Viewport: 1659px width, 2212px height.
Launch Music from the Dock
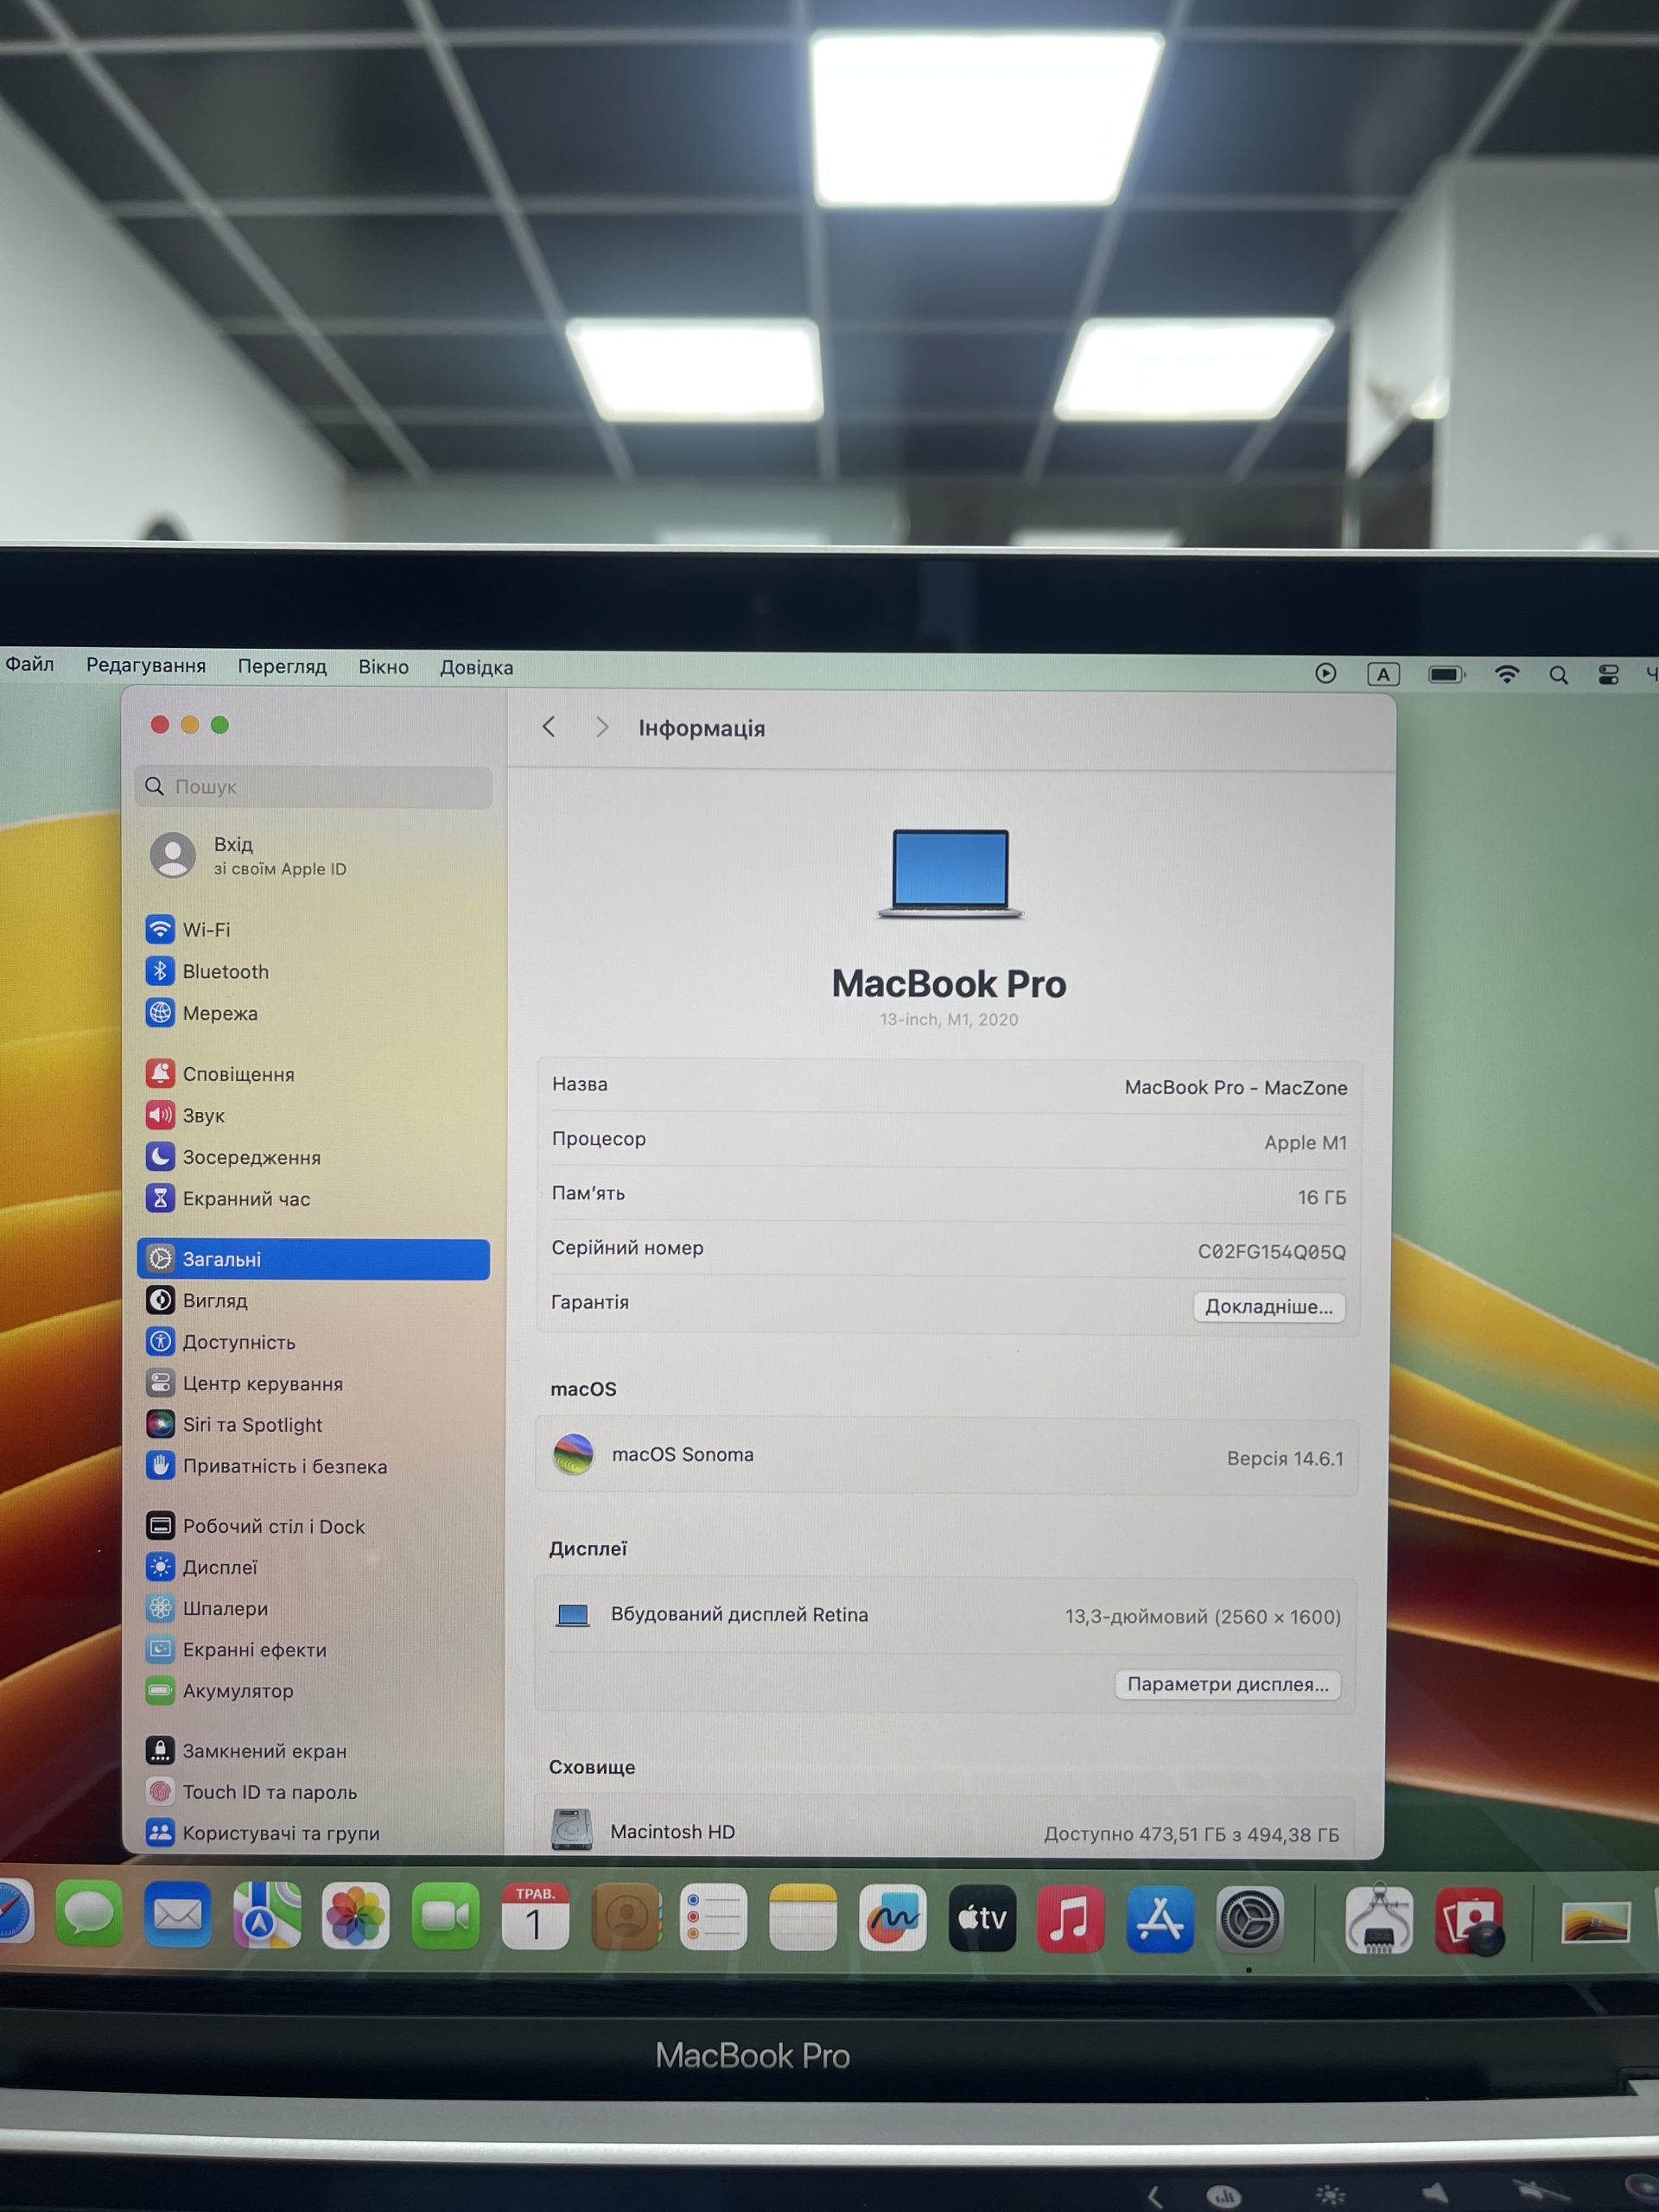1071,1920
